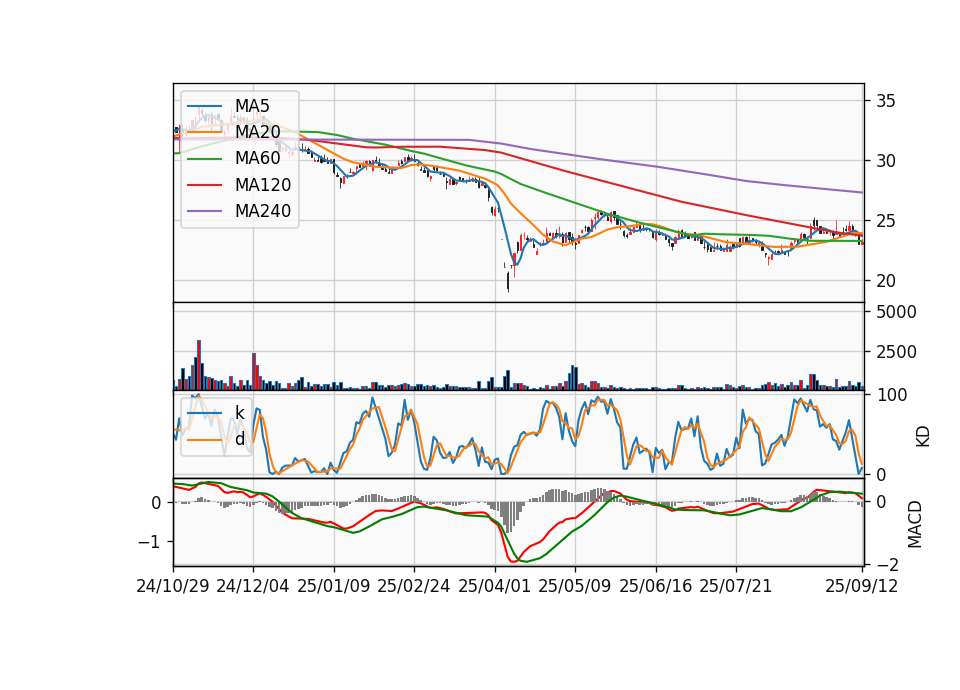Click the MA20 legend label
960x690 pixels.
pyautogui.click(x=257, y=132)
